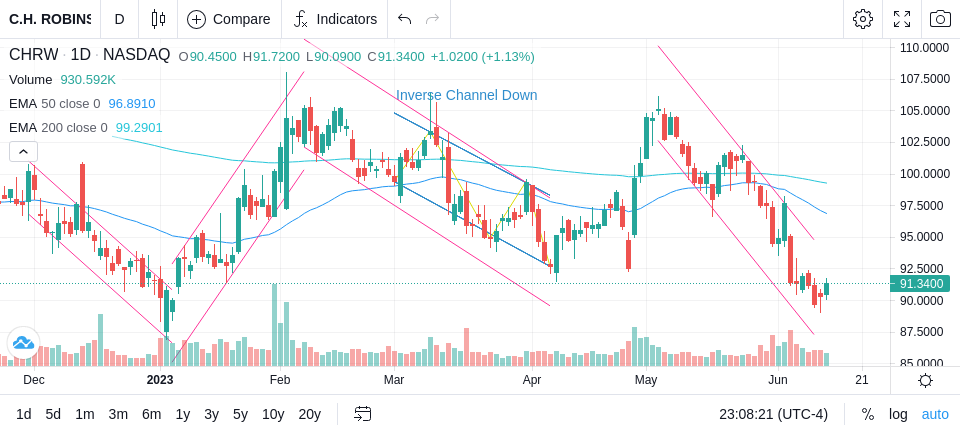Select the 10y time range
The image size is (960, 433).
[273, 414]
